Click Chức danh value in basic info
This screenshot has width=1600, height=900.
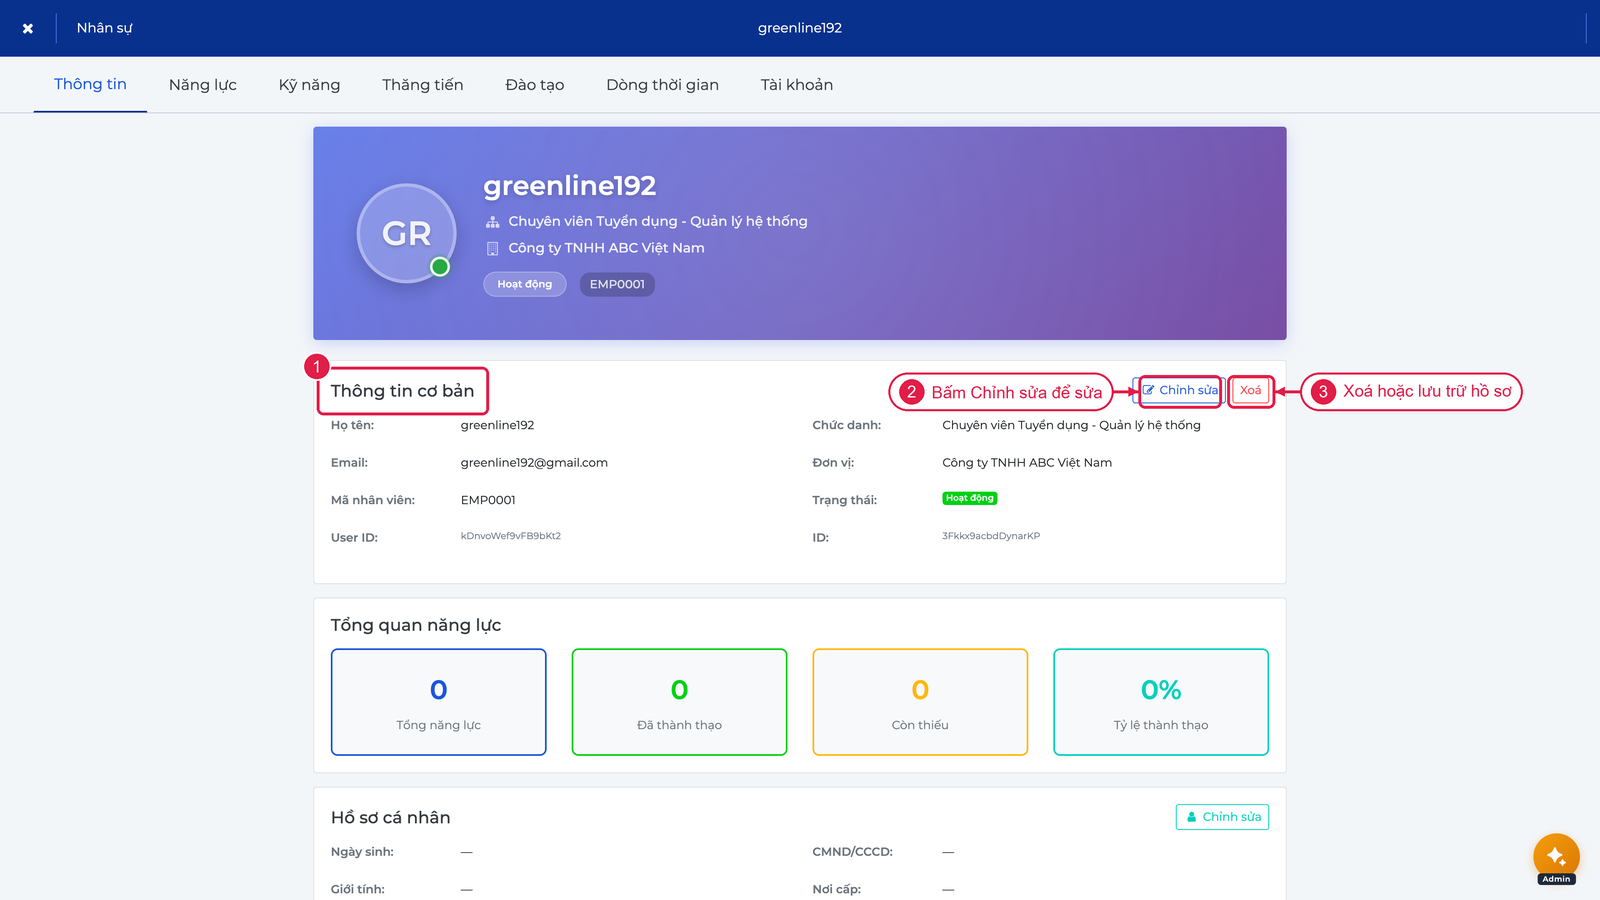point(1071,425)
